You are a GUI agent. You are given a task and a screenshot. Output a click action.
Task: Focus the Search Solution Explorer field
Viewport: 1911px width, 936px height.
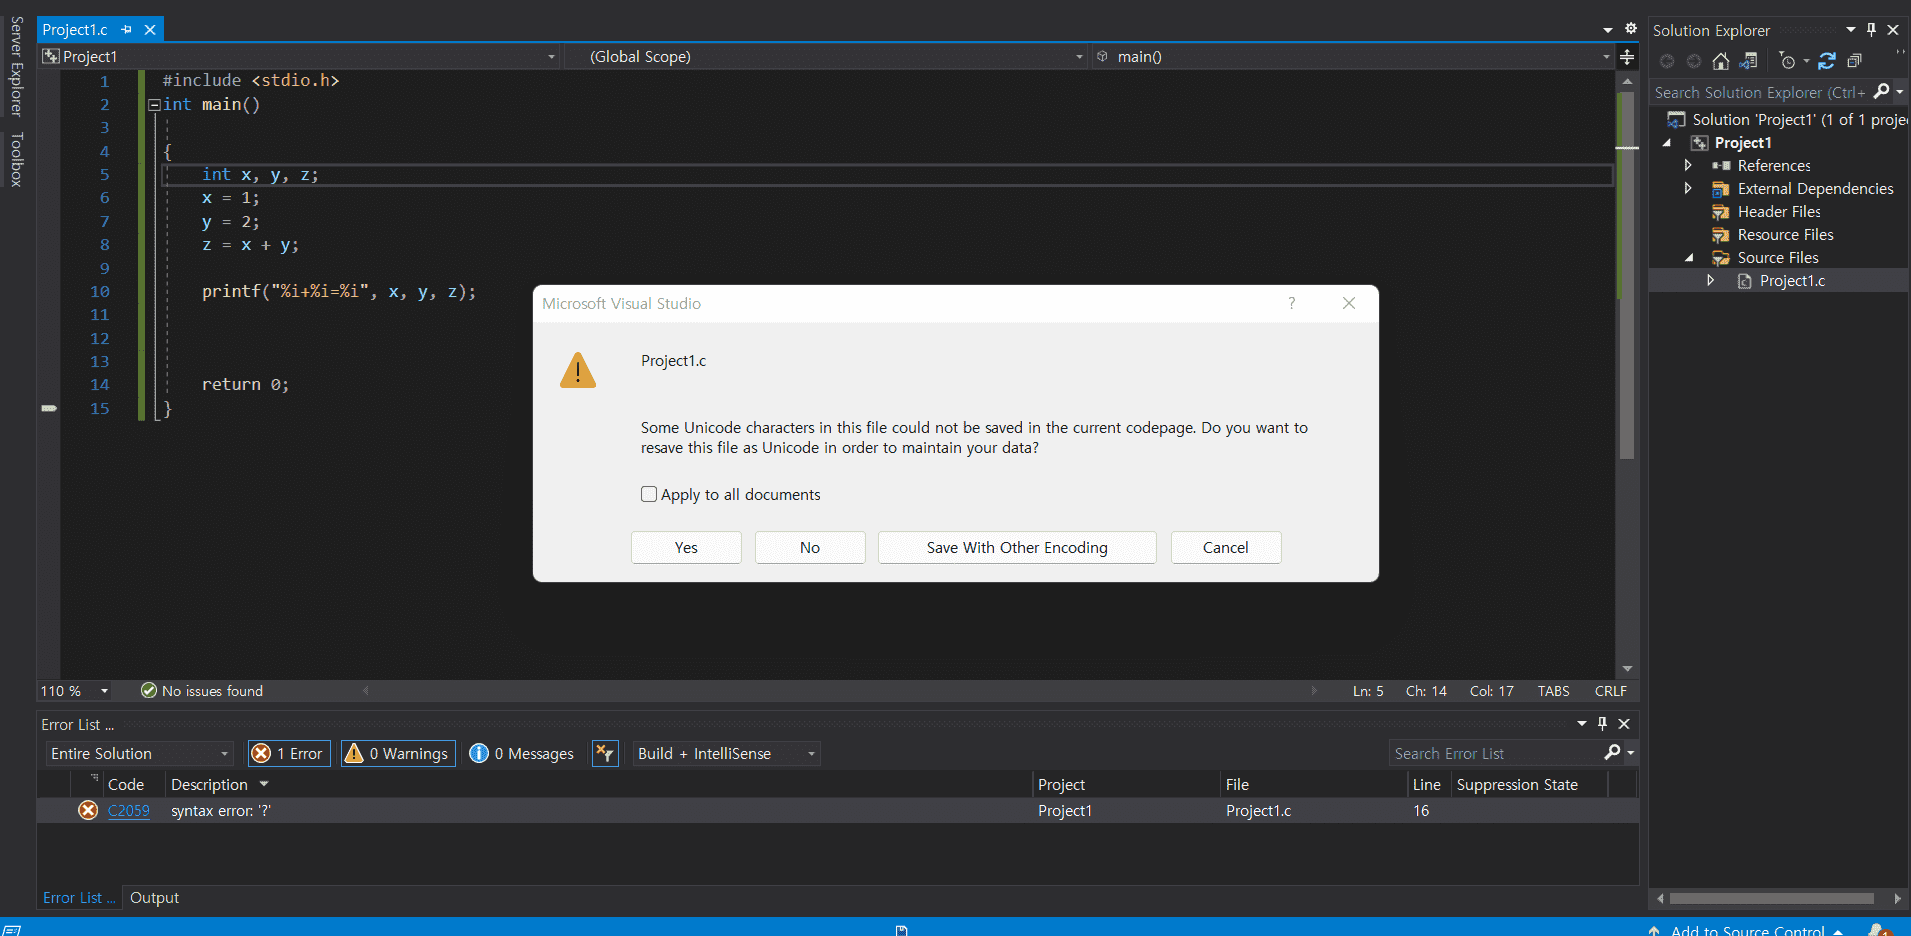pos(1760,92)
